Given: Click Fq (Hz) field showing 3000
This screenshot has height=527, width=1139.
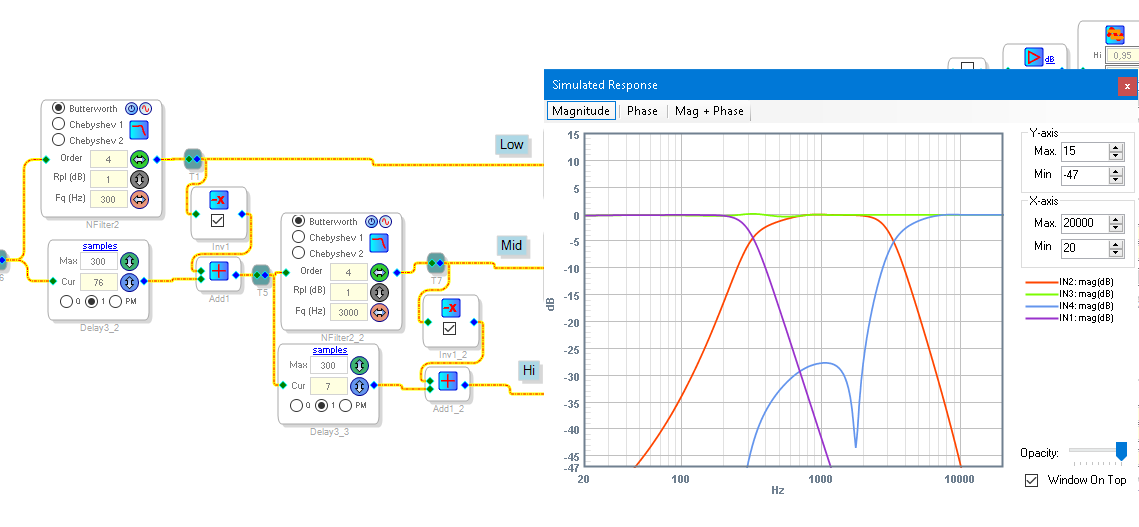Looking at the screenshot, I should point(349,313).
